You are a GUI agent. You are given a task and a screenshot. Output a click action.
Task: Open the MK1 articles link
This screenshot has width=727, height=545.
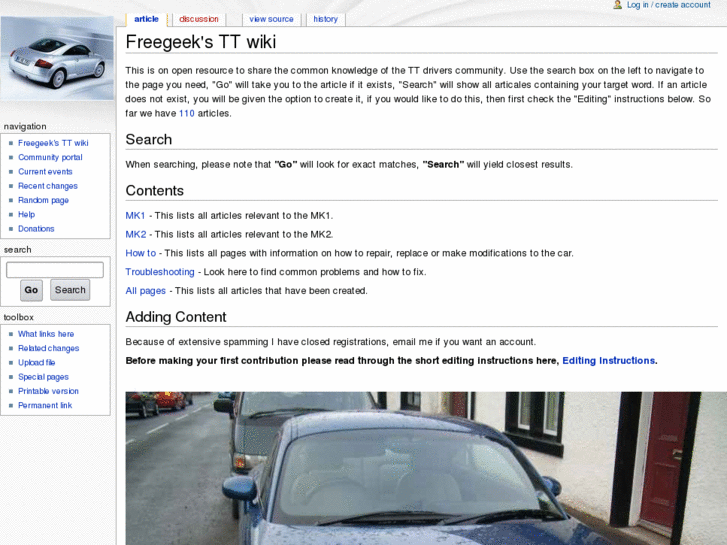click(x=135, y=216)
